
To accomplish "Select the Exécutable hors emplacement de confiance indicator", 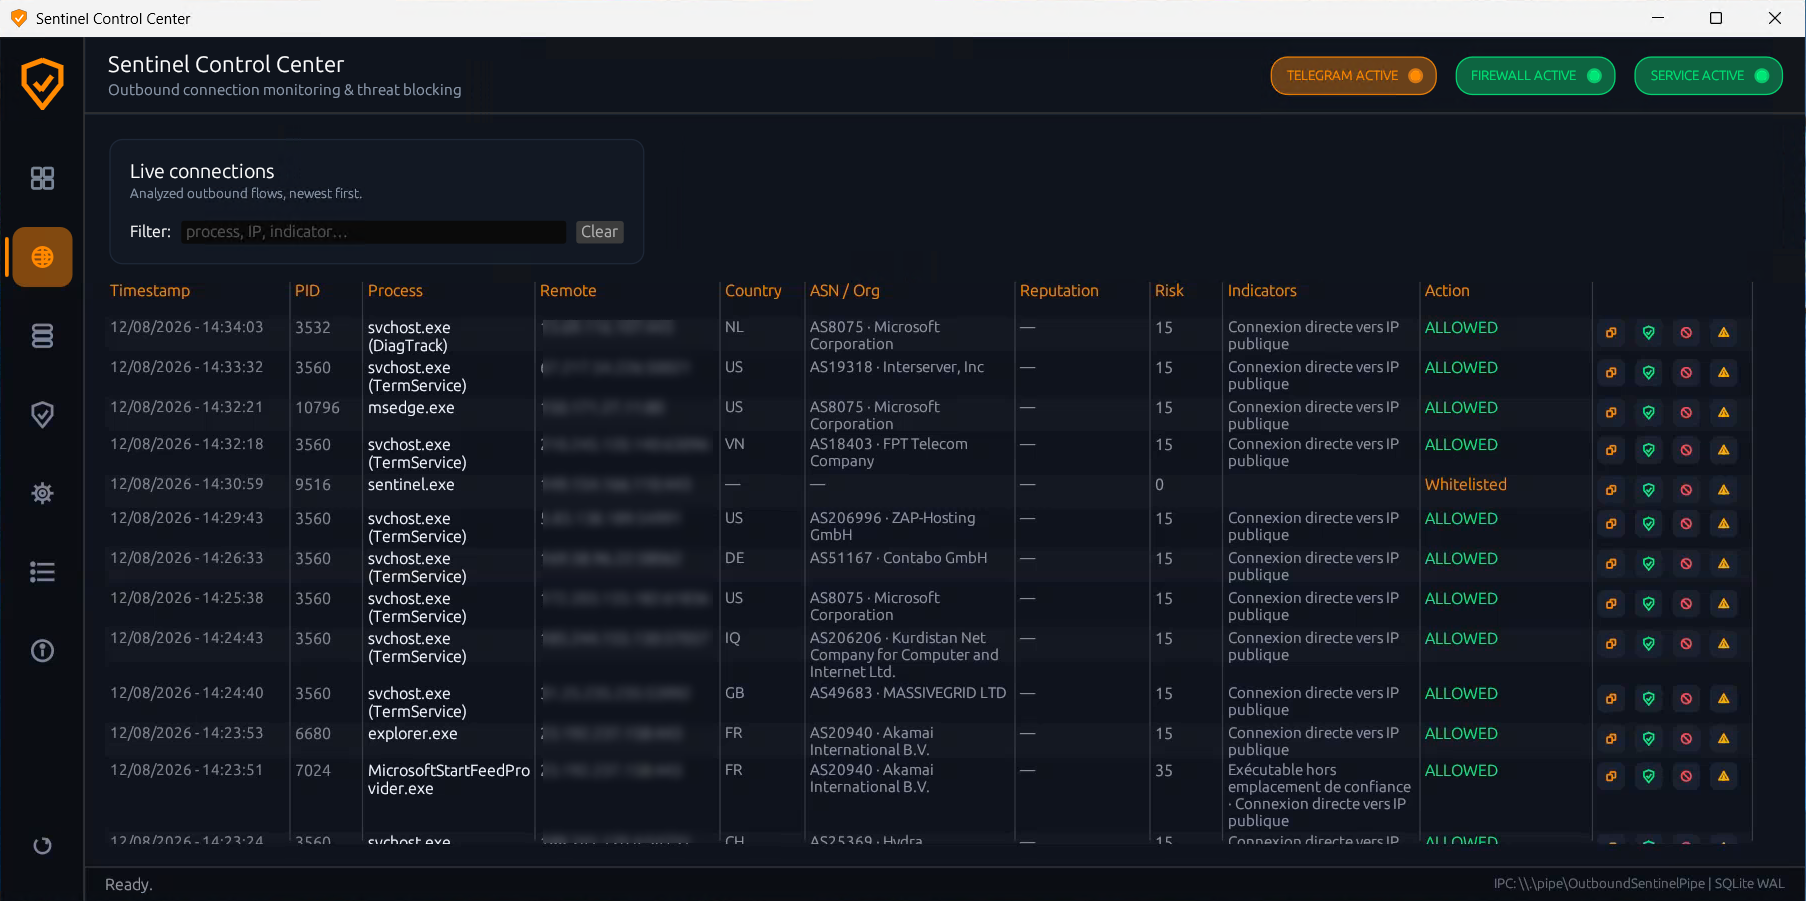I will click(1319, 779).
